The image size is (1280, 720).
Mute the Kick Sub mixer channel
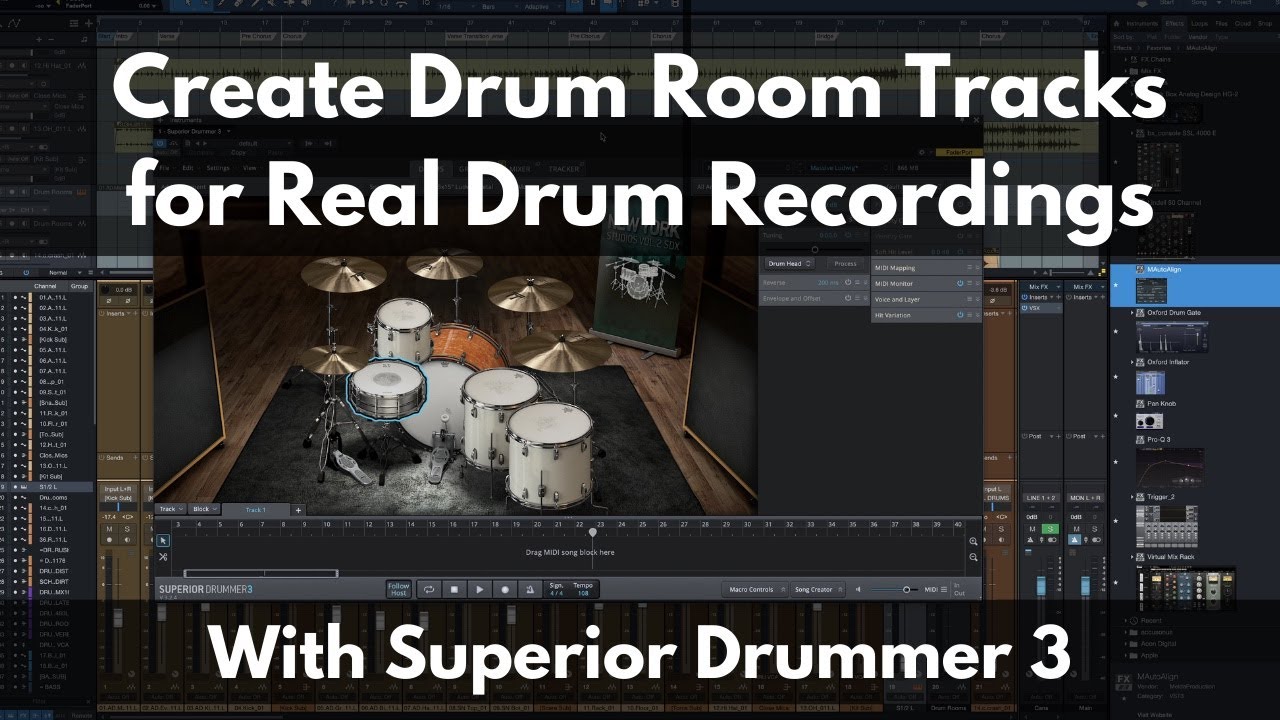pos(109,528)
